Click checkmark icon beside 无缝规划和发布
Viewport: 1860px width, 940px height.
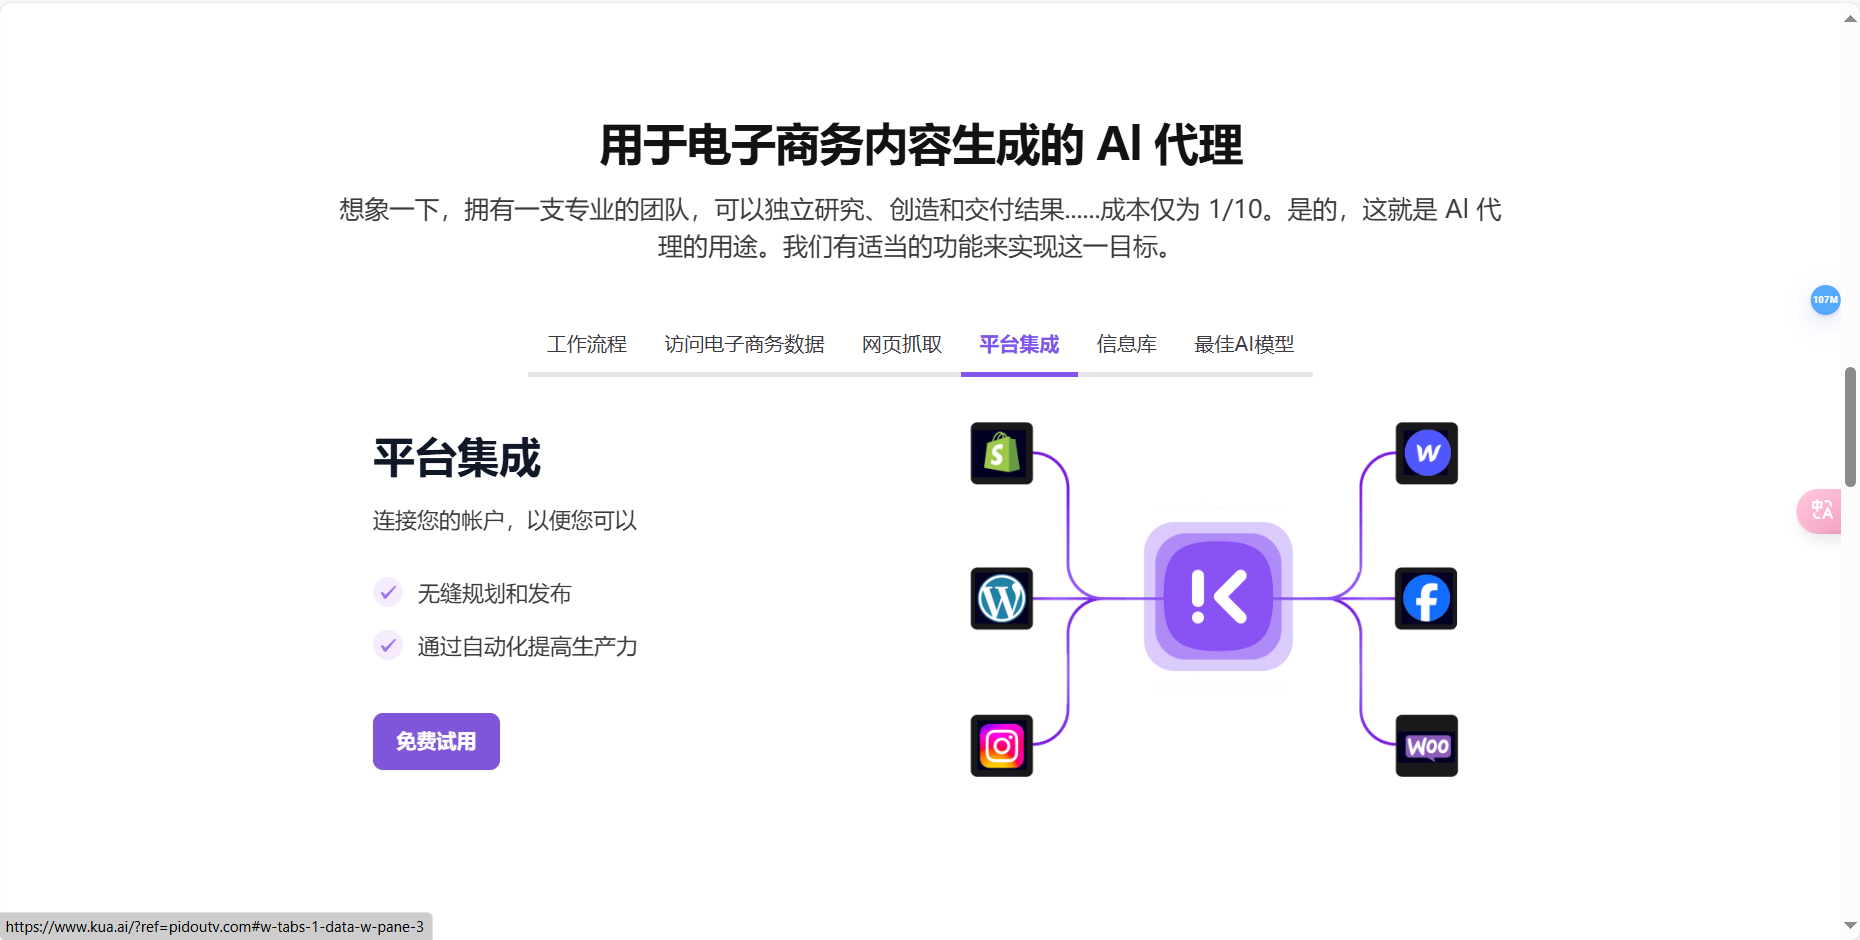click(x=388, y=592)
